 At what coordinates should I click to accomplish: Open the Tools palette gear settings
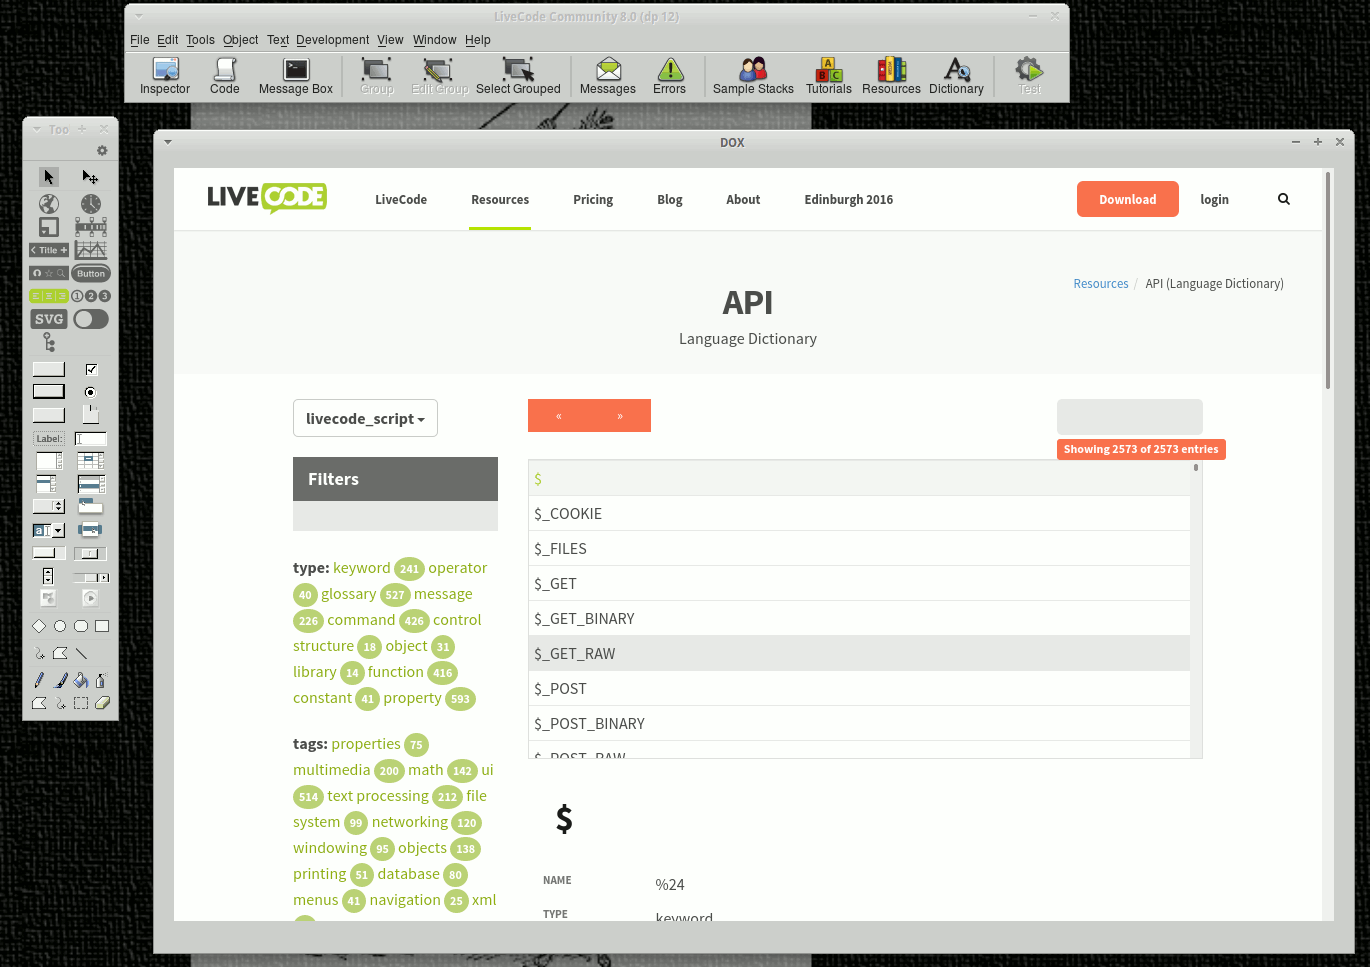(102, 150)
